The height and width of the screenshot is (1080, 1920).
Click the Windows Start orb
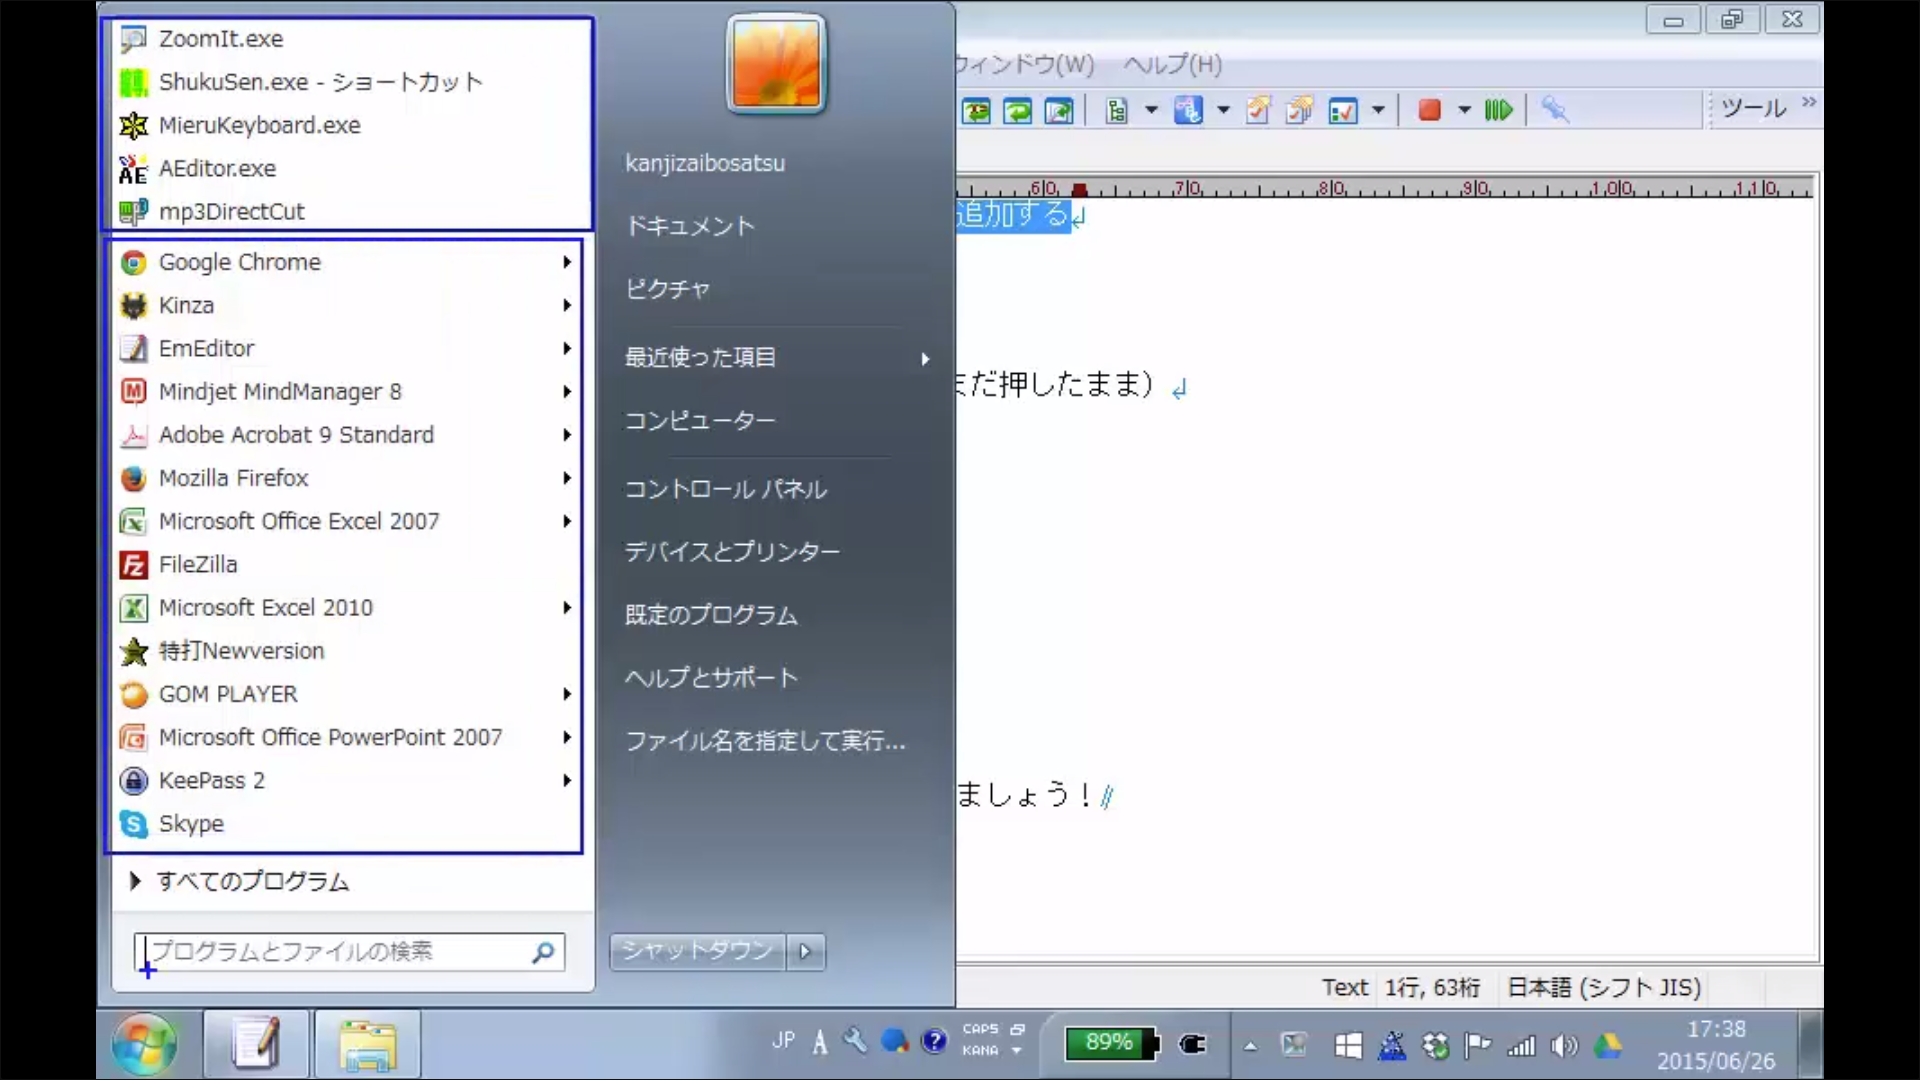tap(144, 1045)
